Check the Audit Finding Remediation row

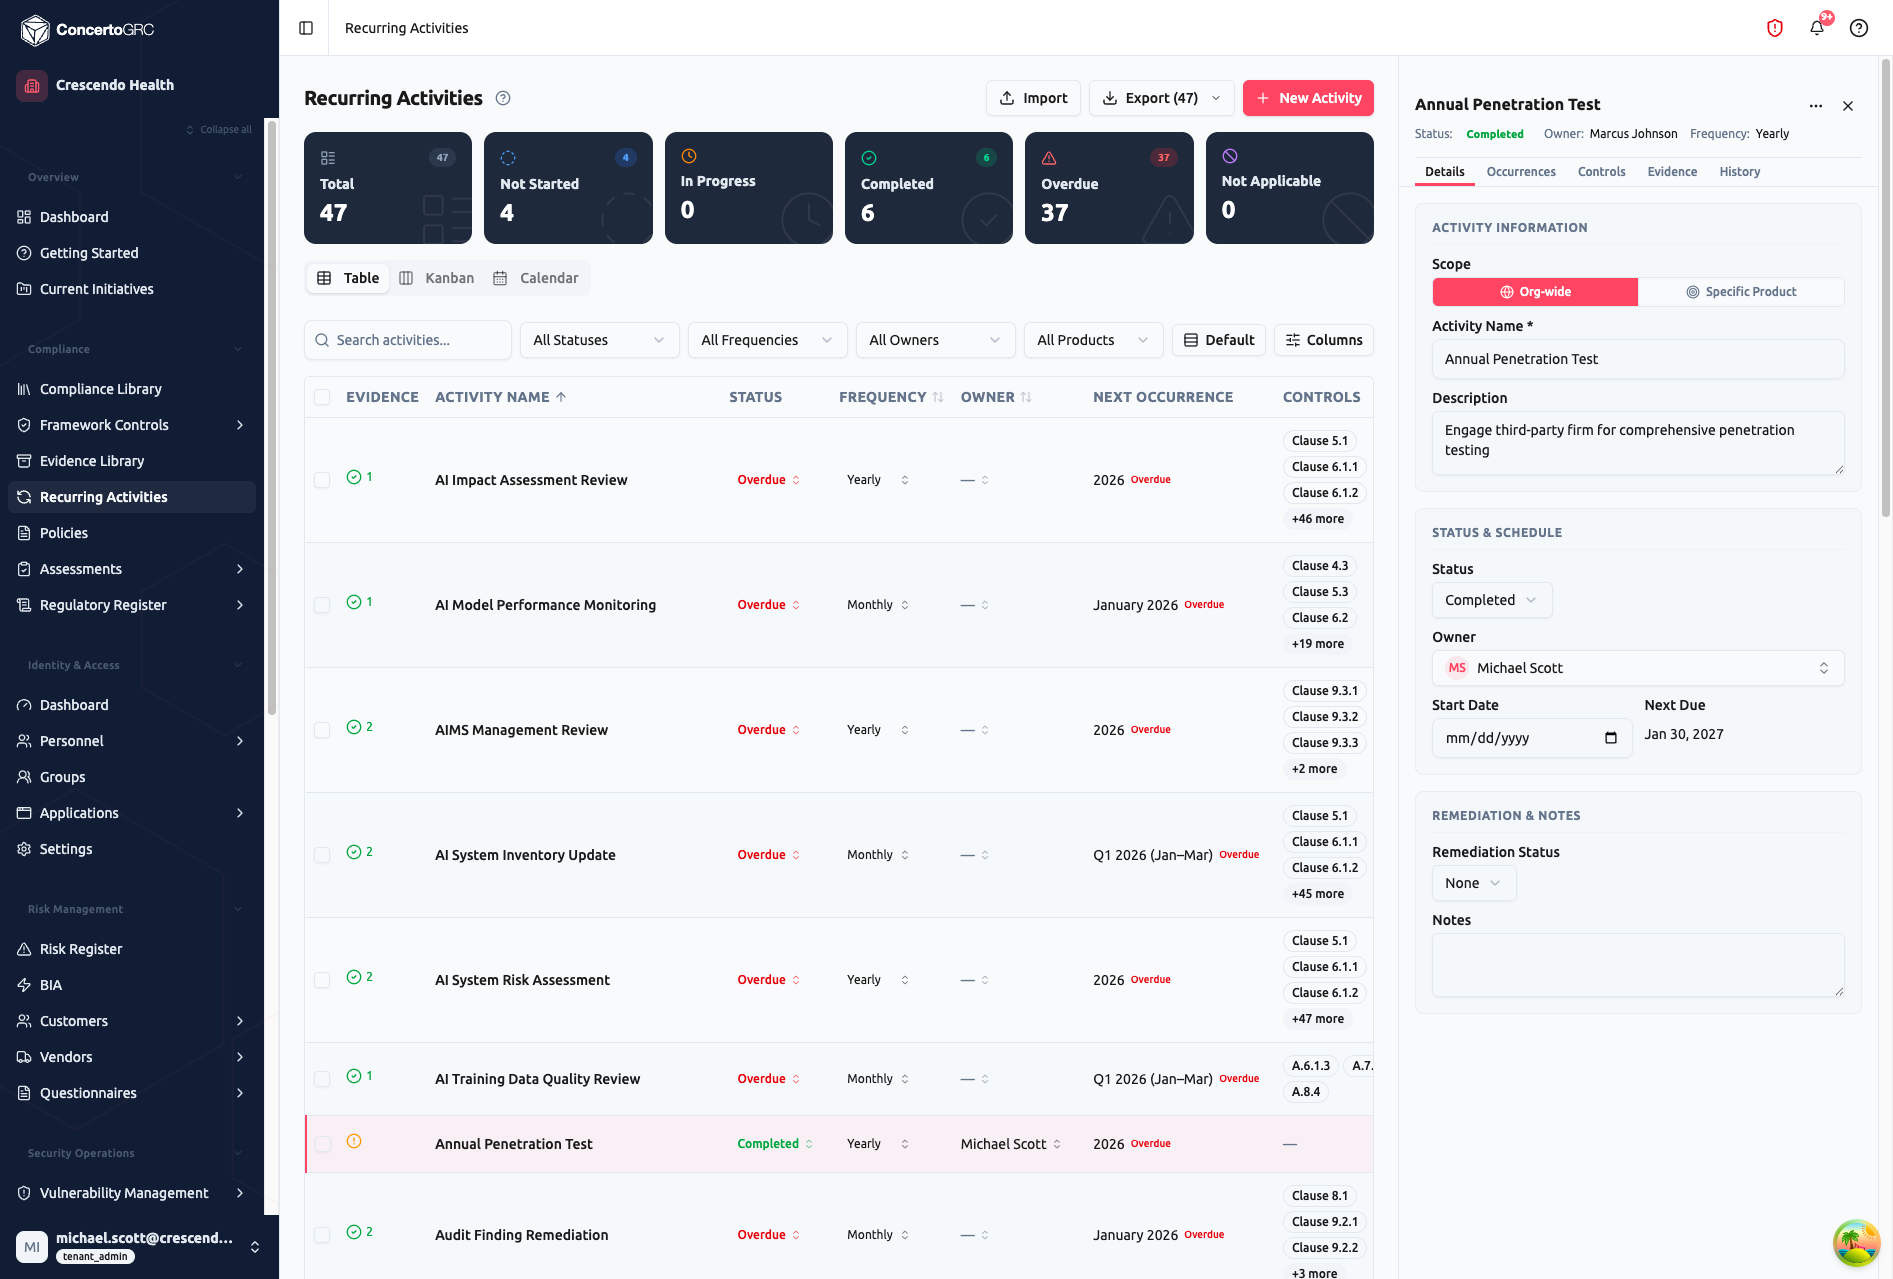click(x=322, y=1235)
